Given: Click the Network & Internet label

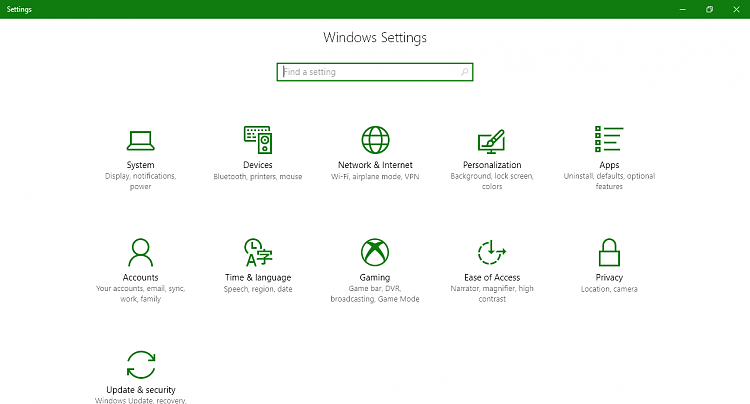Looking at the screenshot, I should [x=375, y=165].
